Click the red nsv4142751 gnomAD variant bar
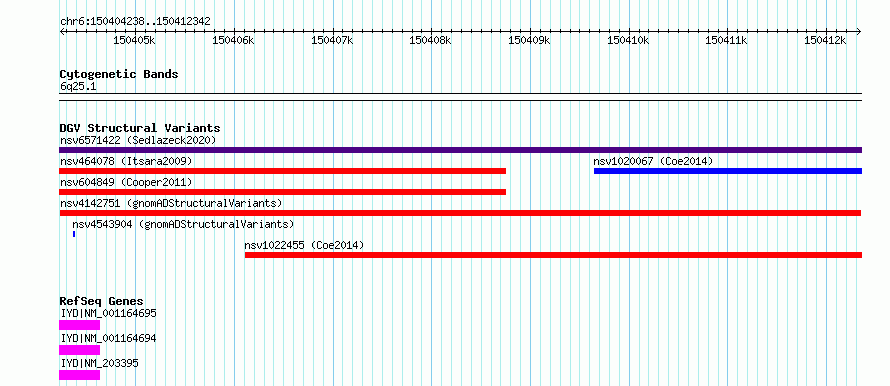890x386 pixels. (x=460, y=213)
